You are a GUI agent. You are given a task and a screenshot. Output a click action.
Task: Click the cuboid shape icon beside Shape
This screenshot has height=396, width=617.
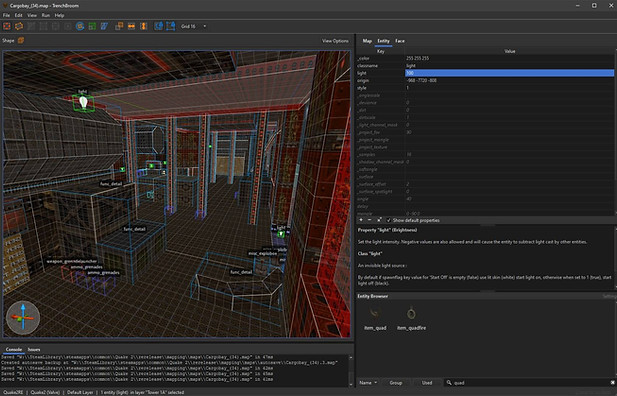[x=21, y=41]
